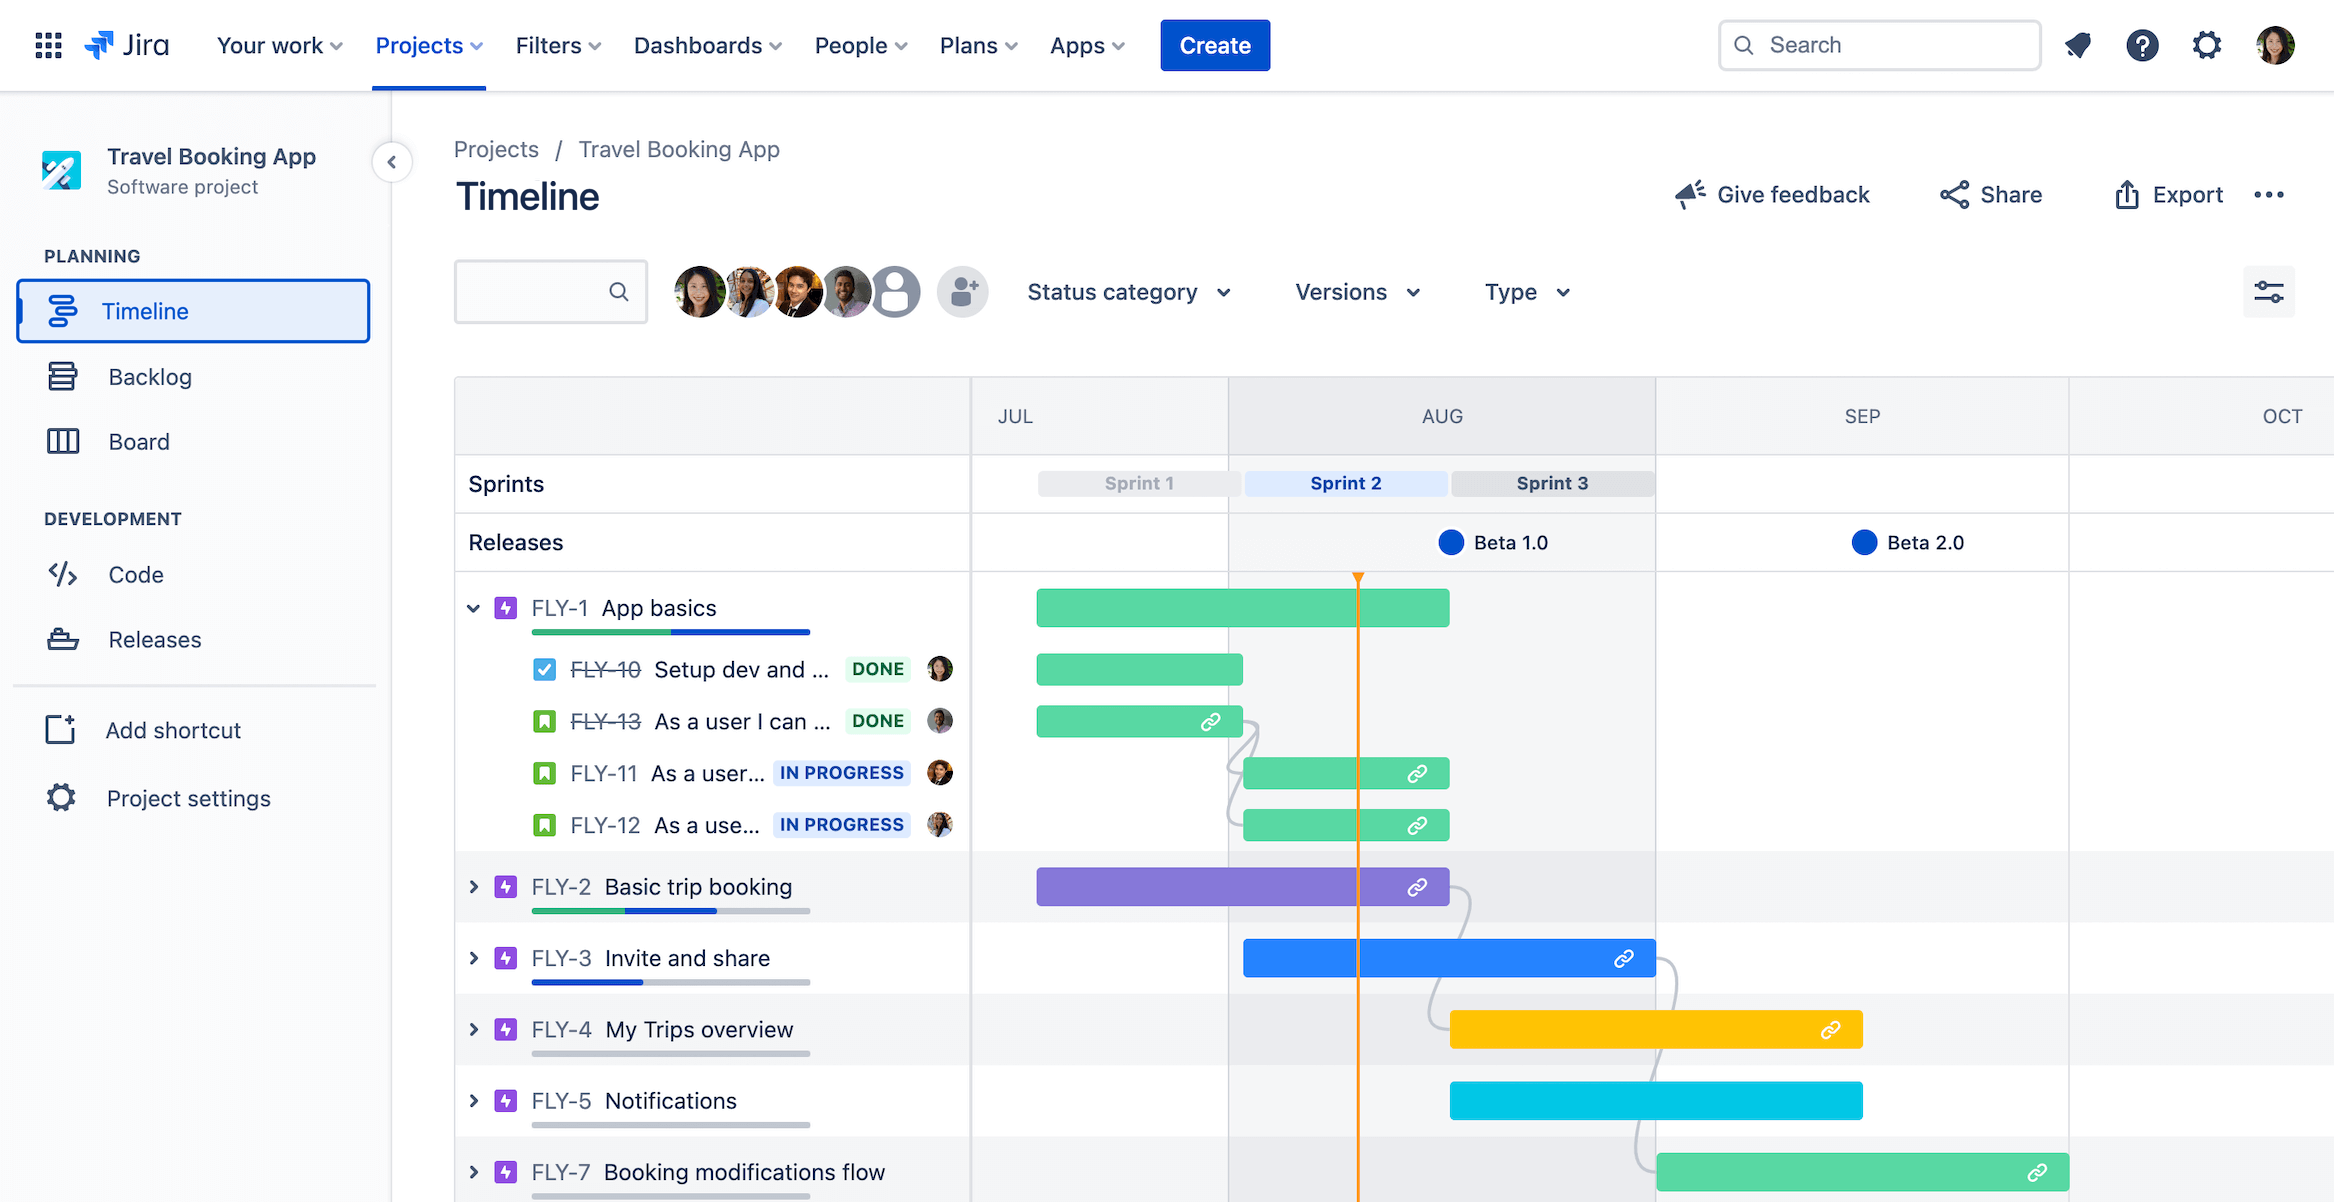Image resolution: width=2334 pixels, height=1202 pixels.
Task: Click the Backlog icon in sidebar
Action: 57,374
